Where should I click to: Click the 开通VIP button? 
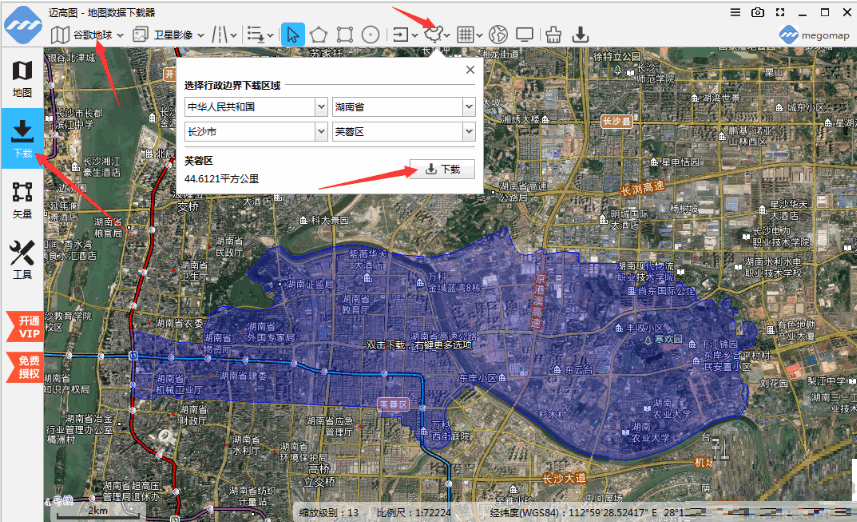click(22, 327)
